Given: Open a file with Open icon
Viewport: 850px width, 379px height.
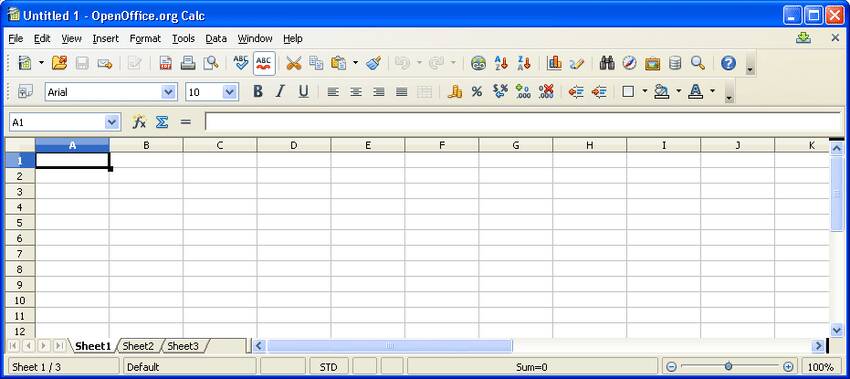Looking at the screenshot, I should 59,63.
